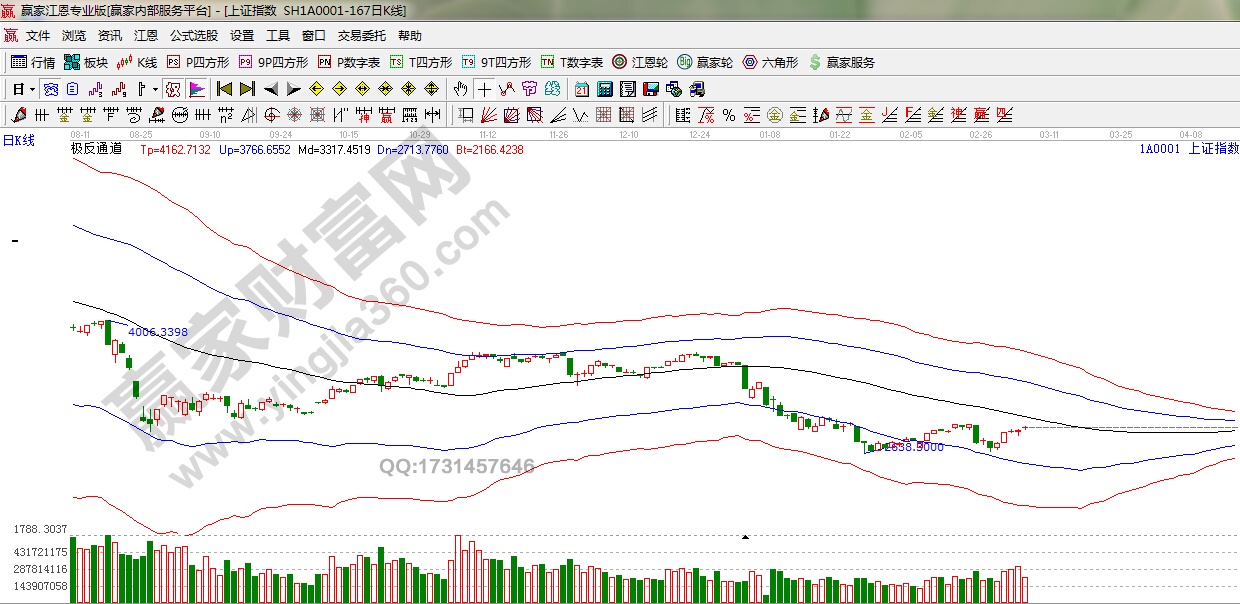Click the calculator icon in toolbar

[x=604, y=89]
